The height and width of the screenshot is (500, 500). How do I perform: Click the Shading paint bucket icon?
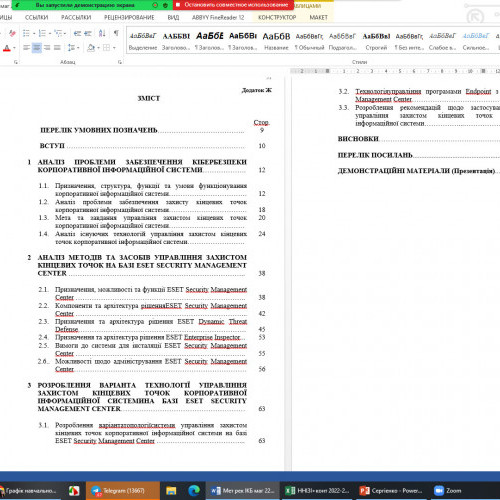coord(91,48)
